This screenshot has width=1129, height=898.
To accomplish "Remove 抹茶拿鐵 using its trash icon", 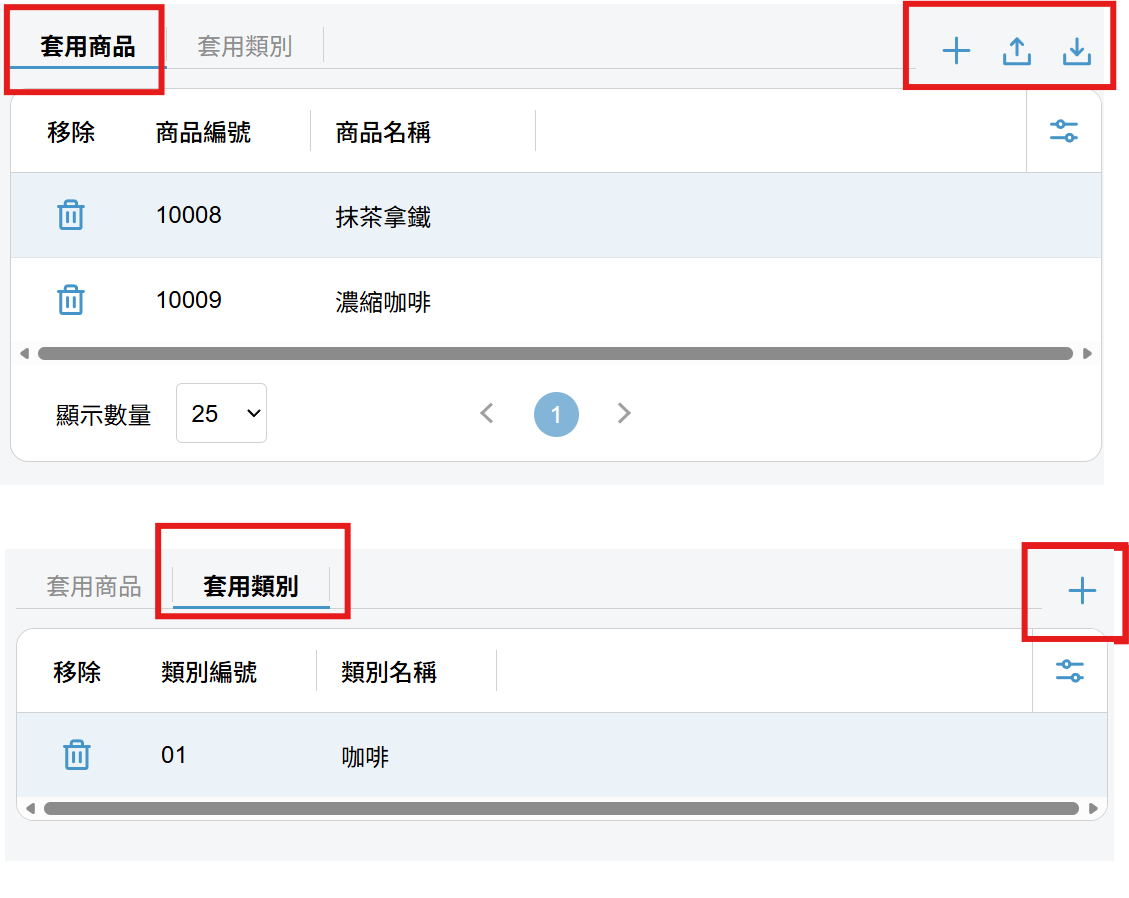I will (x=70, y=215).
